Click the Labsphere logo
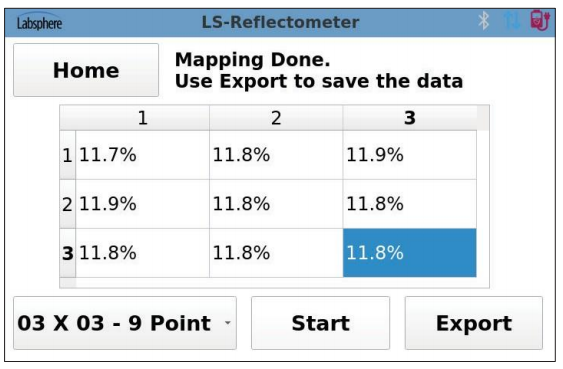Image resolution: width=563 pixels, height=369 pixels. [x=39, y=22]
